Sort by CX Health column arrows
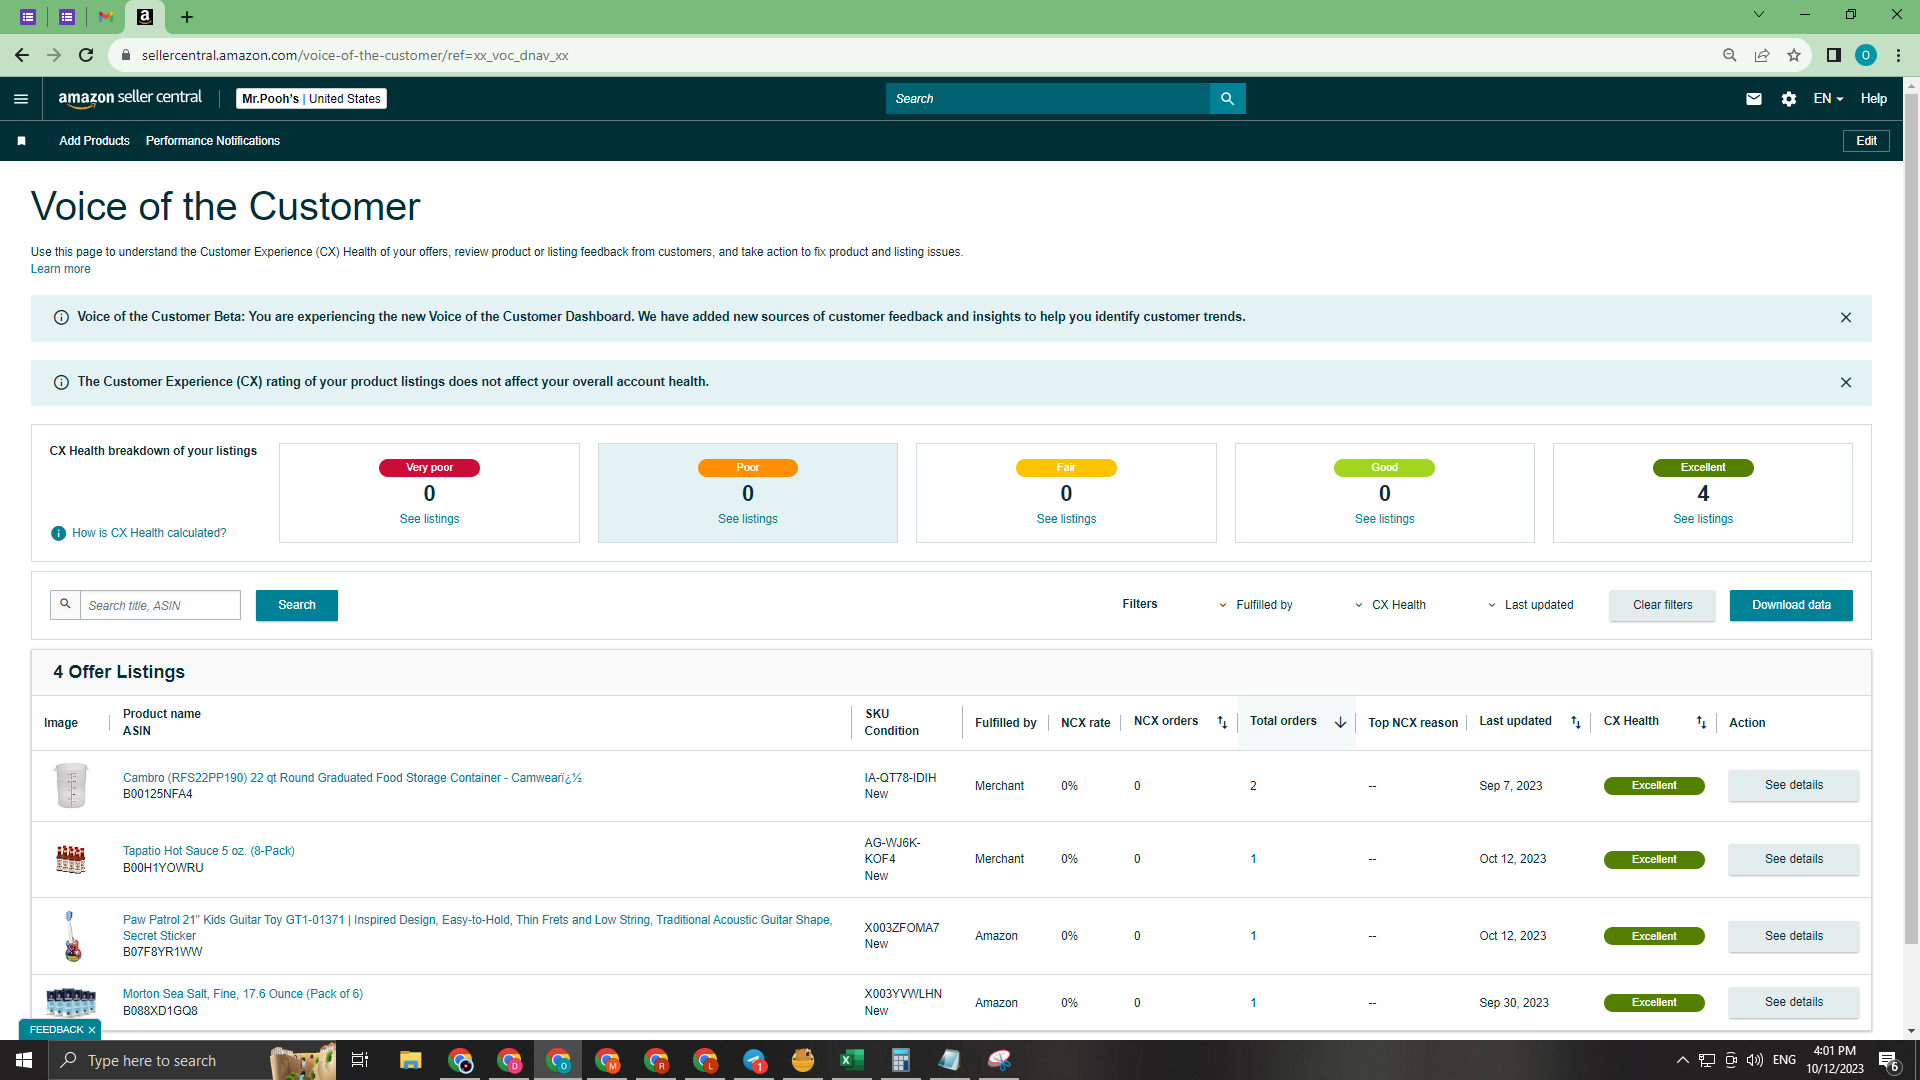The width and height of the screenshot is (1920, 1080). [x=1701, y=722]
